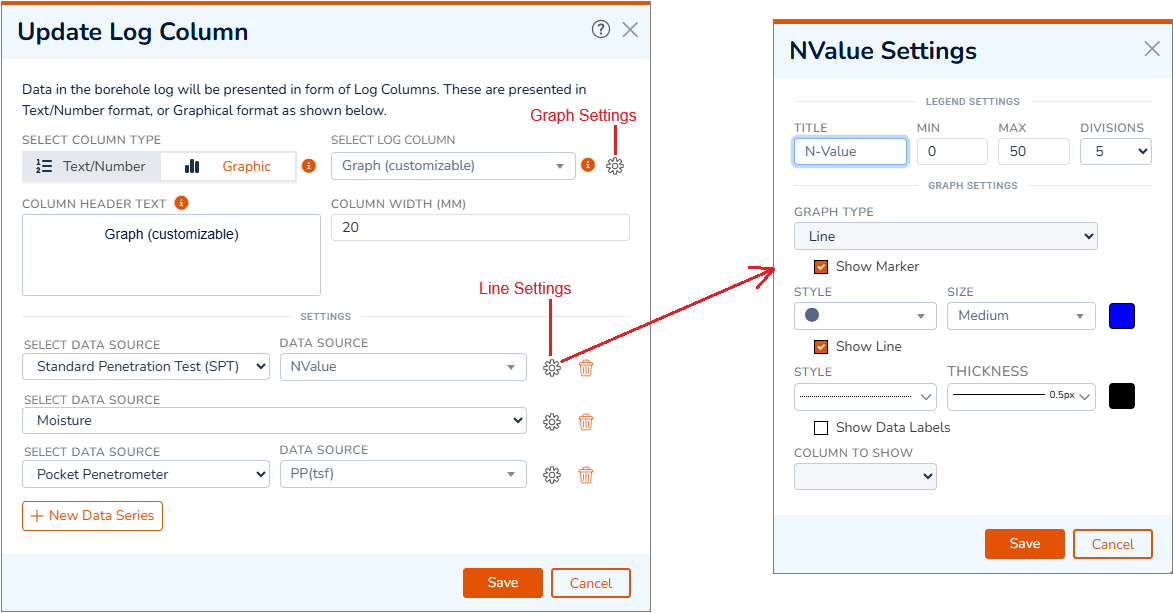Open the marker Size dropdown showing Medium
The width and height of the screenshot is (1173, 613).
1020,315
